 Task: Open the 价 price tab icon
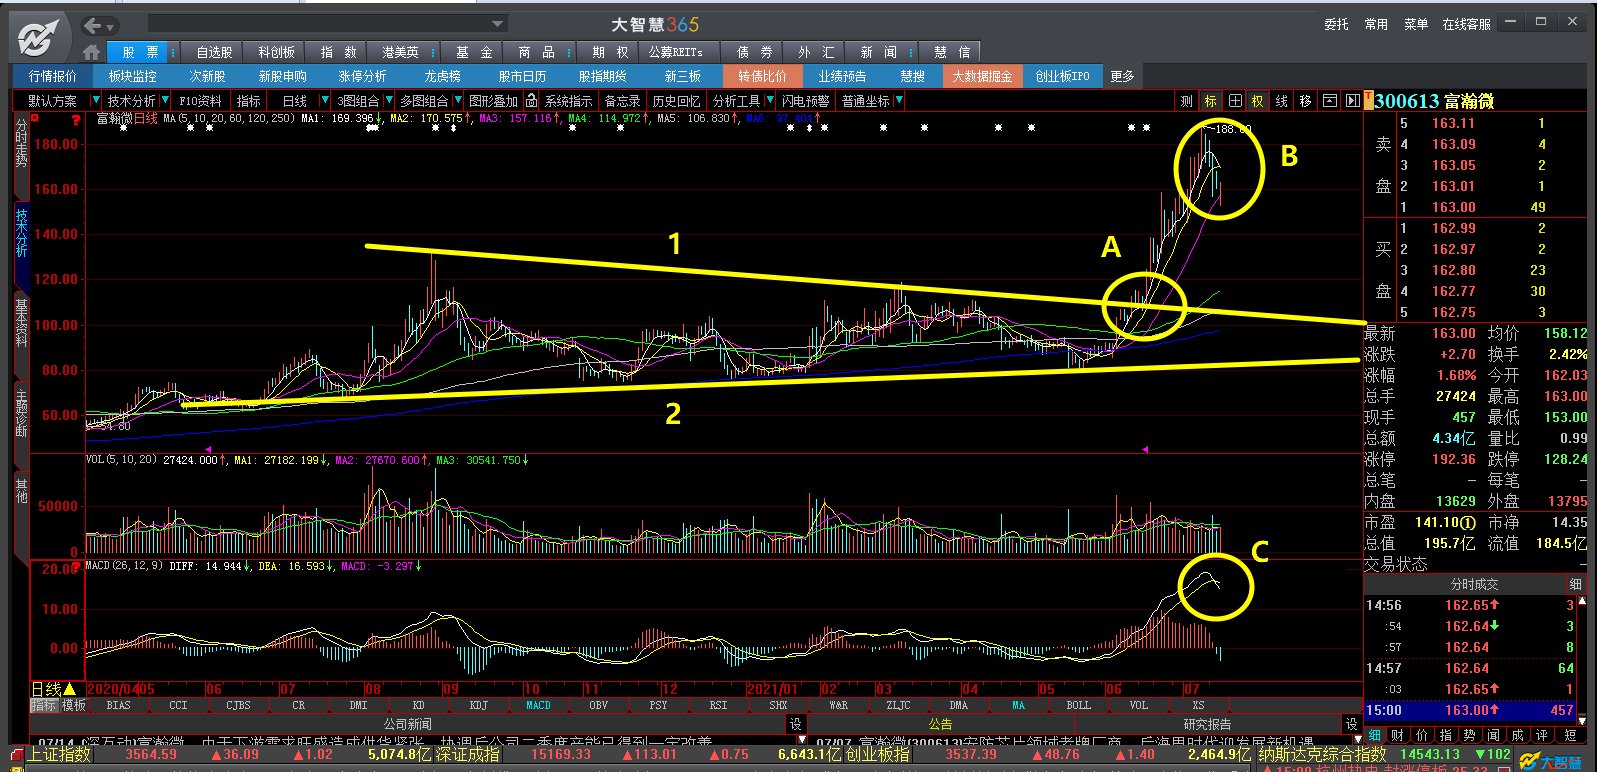pyautogui.click(x=1422, y=735)
